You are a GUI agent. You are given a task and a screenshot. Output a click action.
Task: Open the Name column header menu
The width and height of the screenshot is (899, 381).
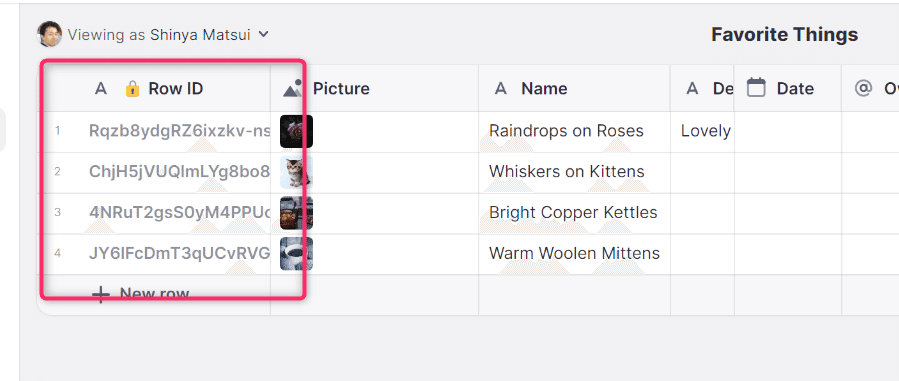coord(574,88)
